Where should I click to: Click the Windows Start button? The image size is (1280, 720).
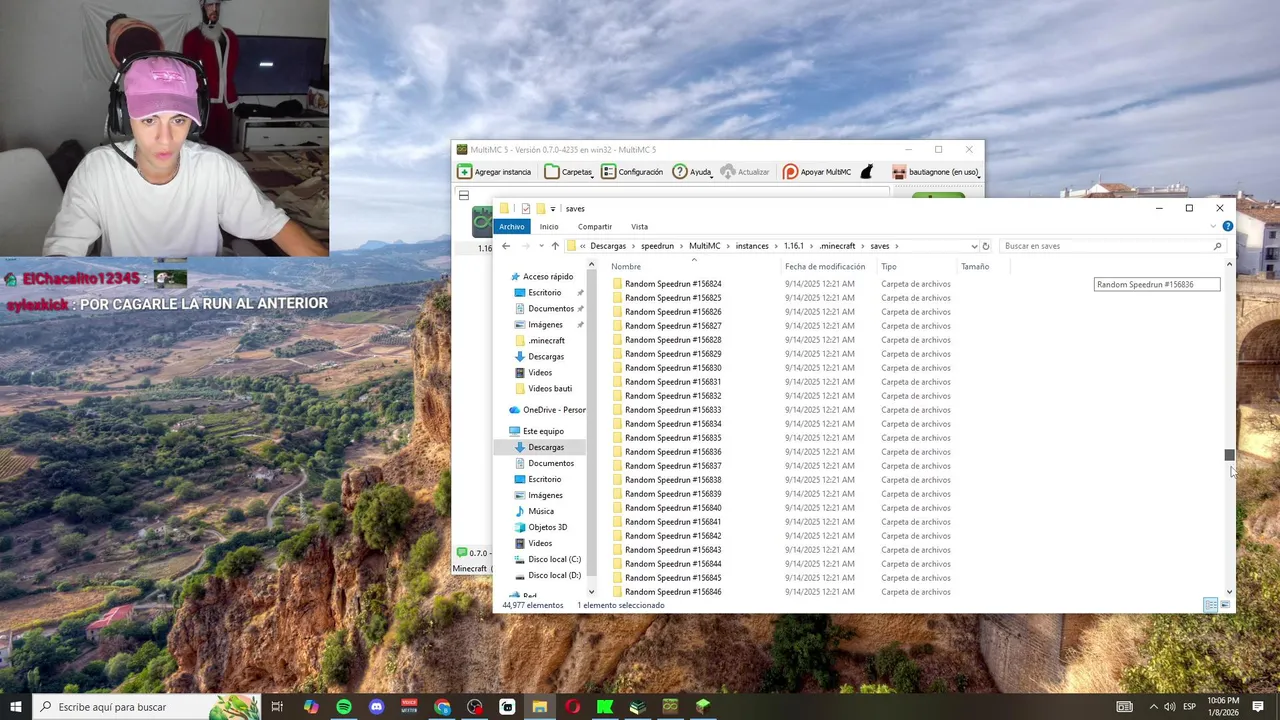pos(16,707)
